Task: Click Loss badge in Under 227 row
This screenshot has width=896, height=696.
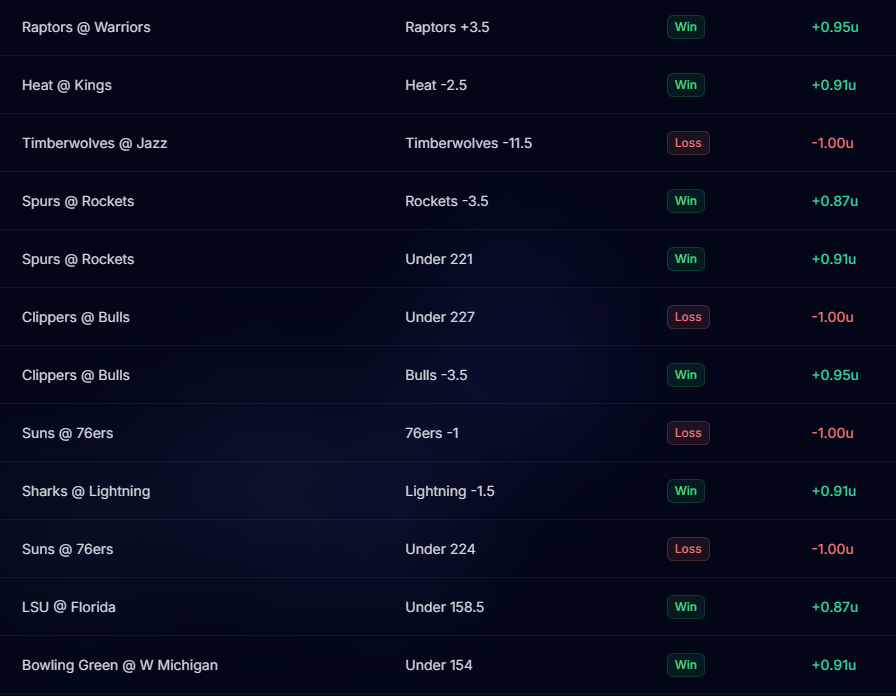Action: pos(688,317)
